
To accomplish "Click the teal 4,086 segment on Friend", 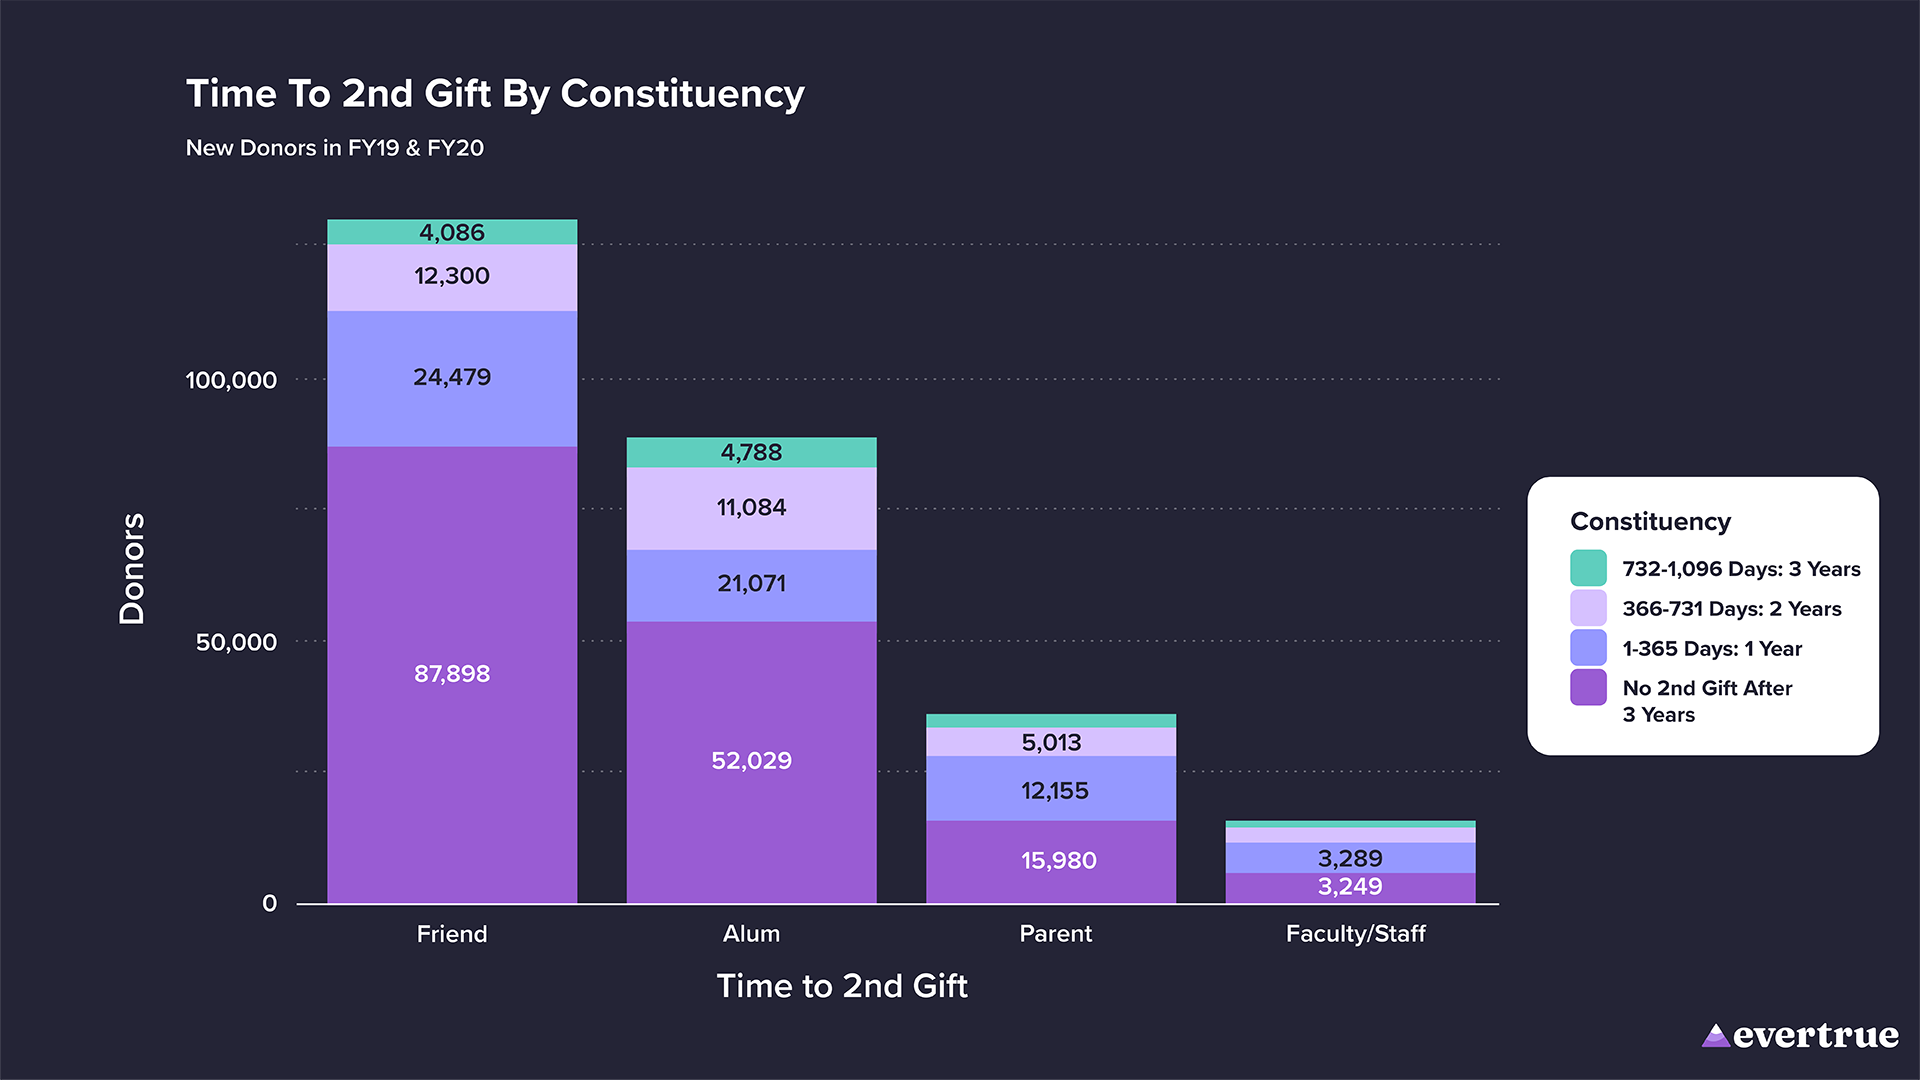I will click(452, 232).
